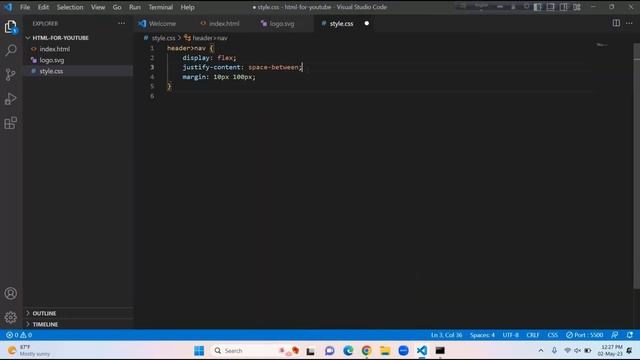Open File Explorer from the taskbar
This screenshot has width=640, height=360.
click(x=385, y=351)
